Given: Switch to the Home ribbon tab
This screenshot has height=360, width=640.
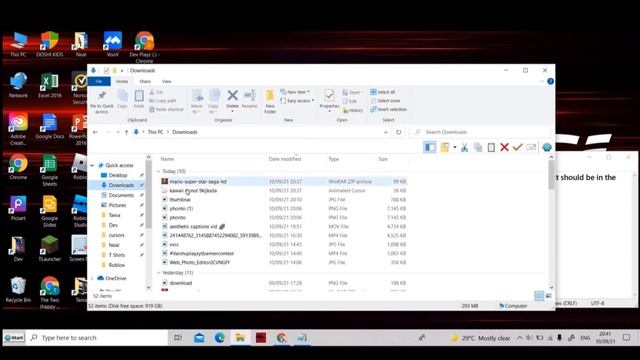Looking at the screenshot, I should pos(122,82).
